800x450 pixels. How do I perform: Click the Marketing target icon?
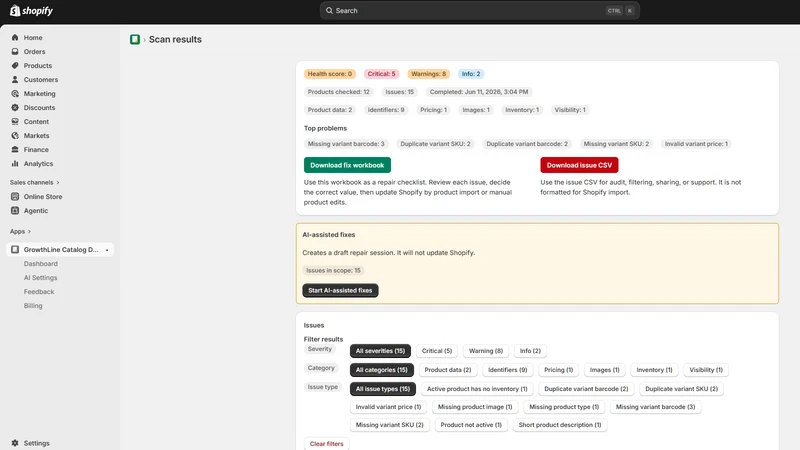(15, 93)
